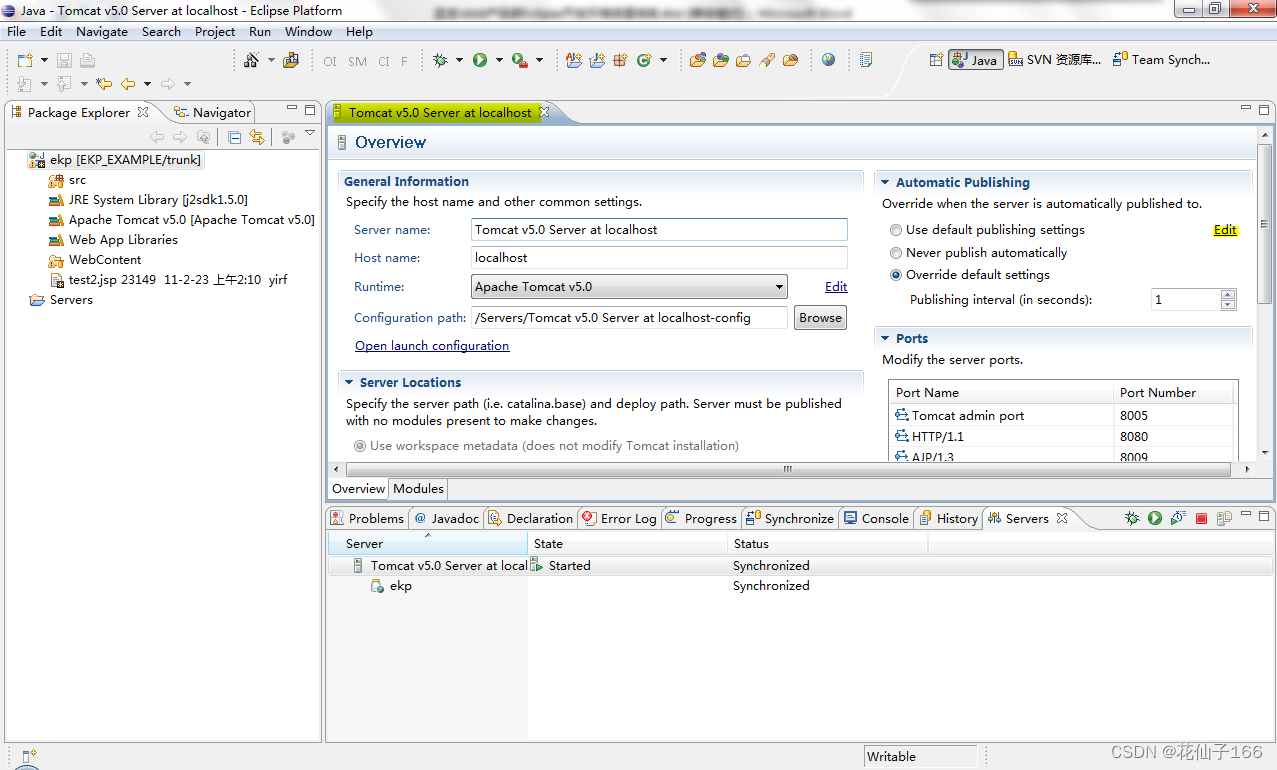Click the editor horizontal scrollbar
This screenshot has height=770, width=1277.
pos(787,469)
